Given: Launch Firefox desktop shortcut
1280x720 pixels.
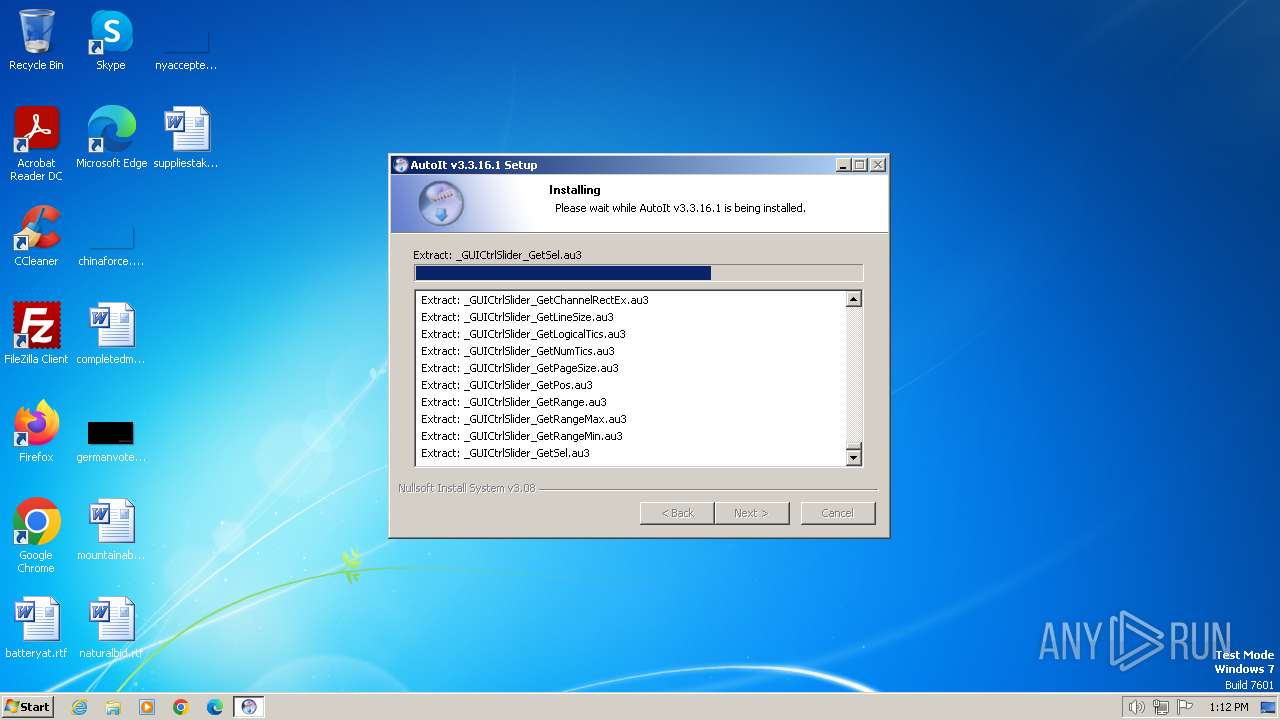Looking at the screenshot, I should coord(36,432).
